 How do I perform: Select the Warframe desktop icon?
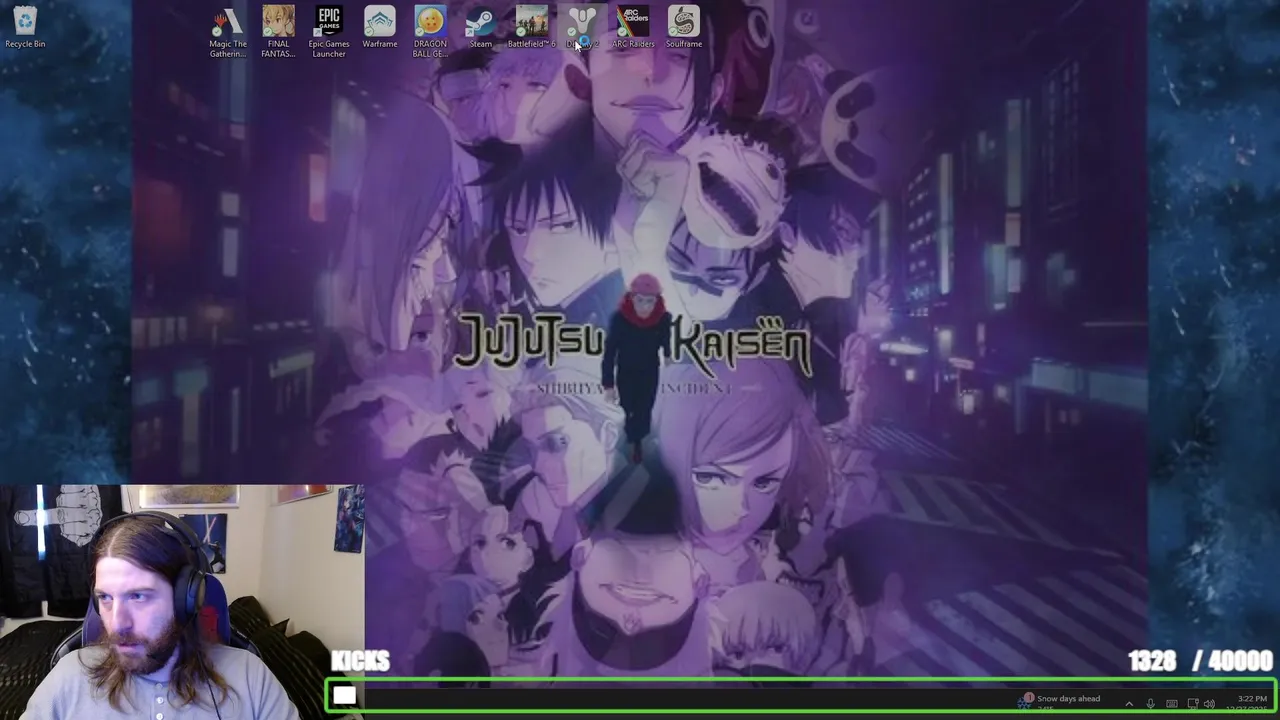(380, 27)
